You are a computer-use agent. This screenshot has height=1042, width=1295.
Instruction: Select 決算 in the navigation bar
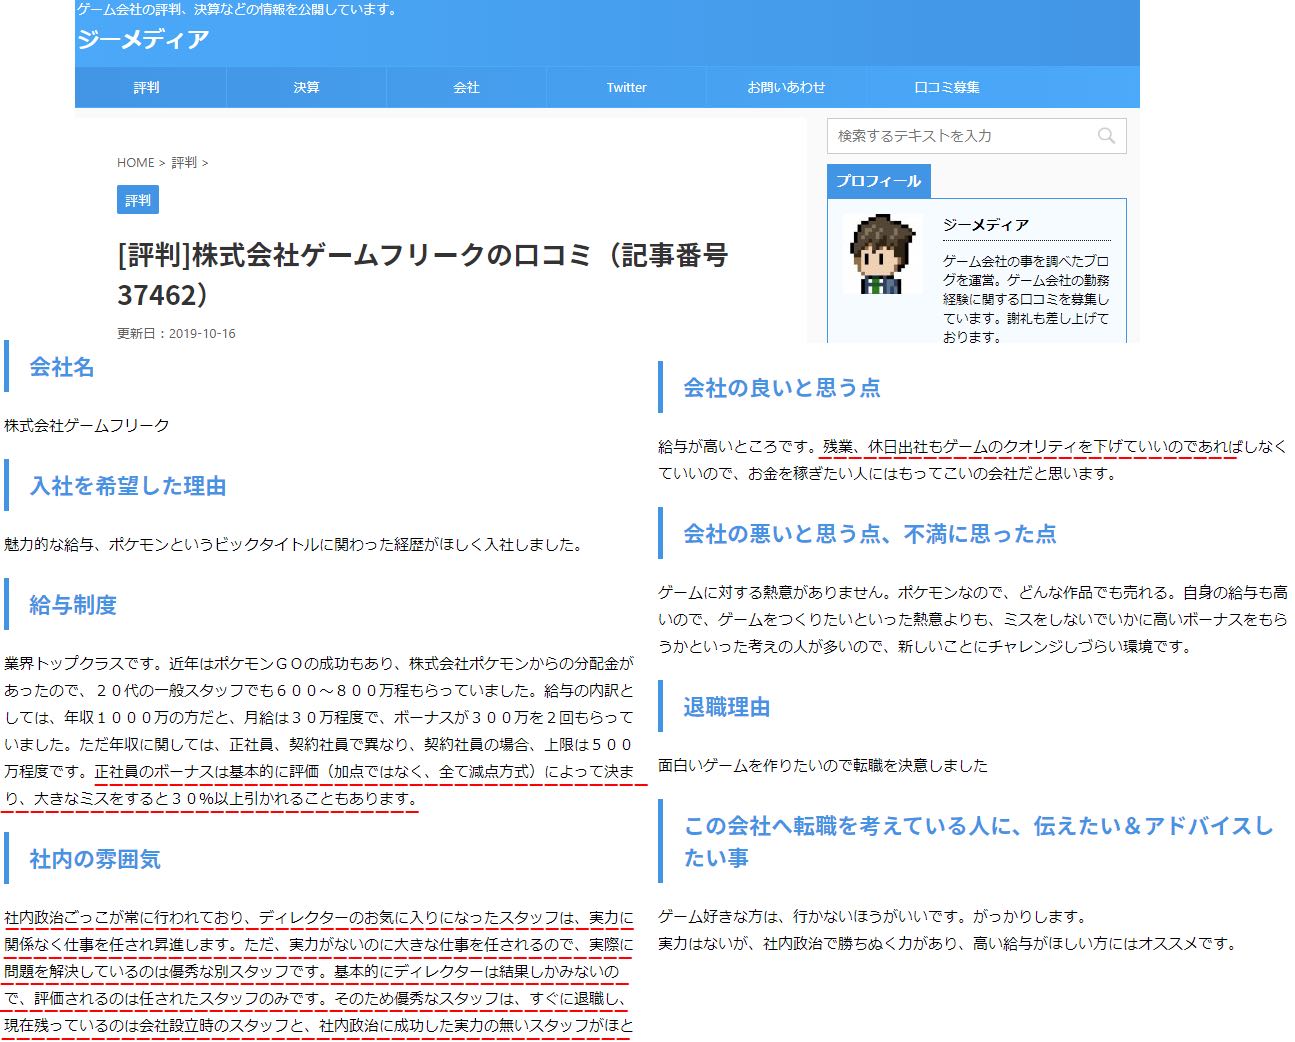coord(306,88)
